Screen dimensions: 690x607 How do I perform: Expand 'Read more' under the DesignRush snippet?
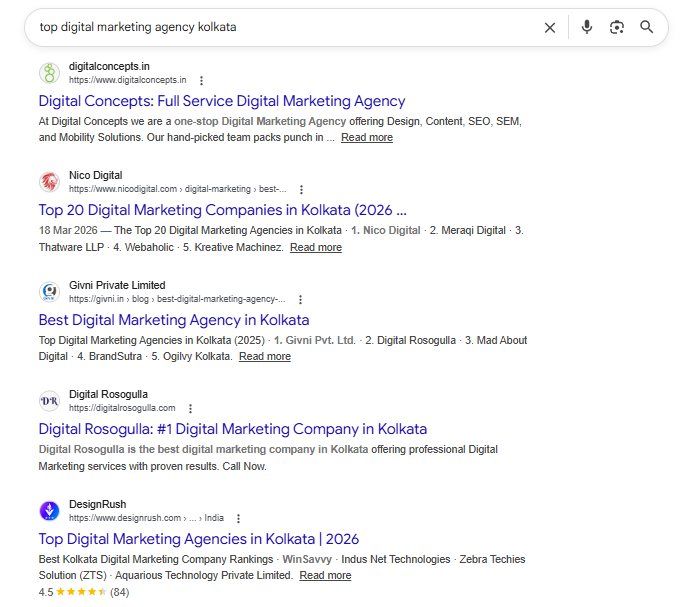325,575
